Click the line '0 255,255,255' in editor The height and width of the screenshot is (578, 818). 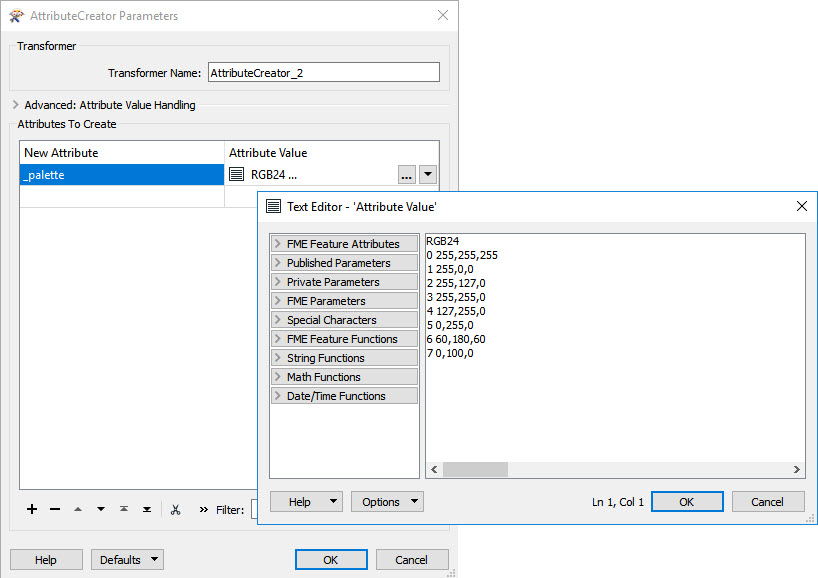462,255
